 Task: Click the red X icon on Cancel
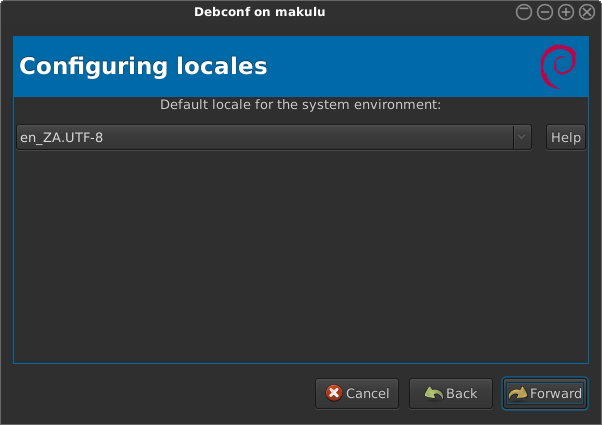334,393
